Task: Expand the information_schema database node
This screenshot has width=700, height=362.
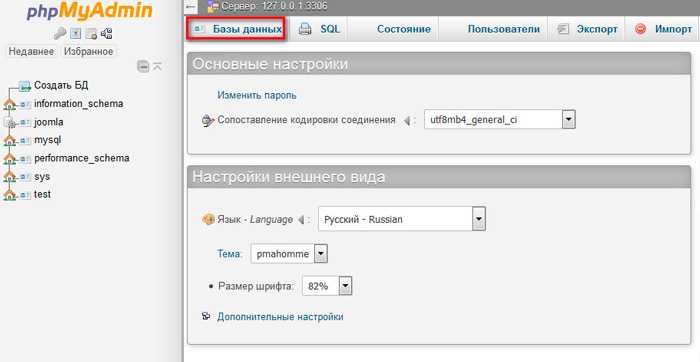Action: 9,104
